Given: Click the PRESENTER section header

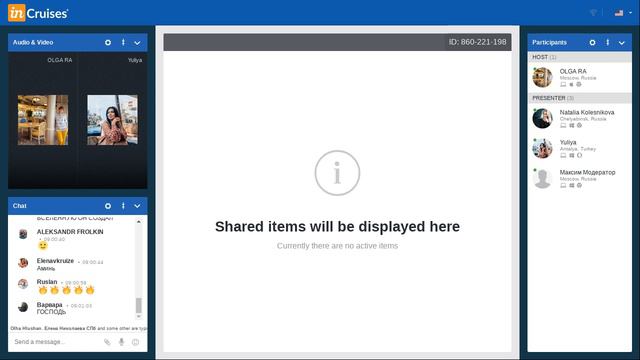Looking at the screenshot, I should [580, 98].
